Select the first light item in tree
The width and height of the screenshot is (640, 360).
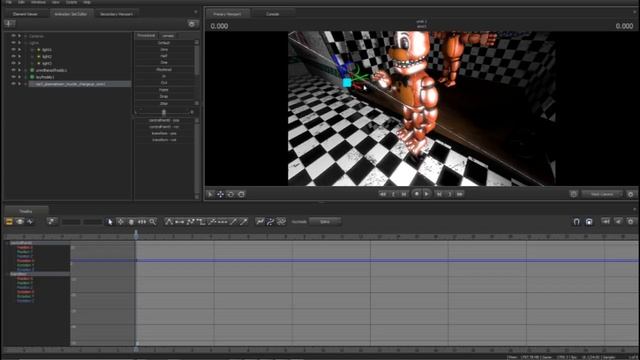[47, 50]
